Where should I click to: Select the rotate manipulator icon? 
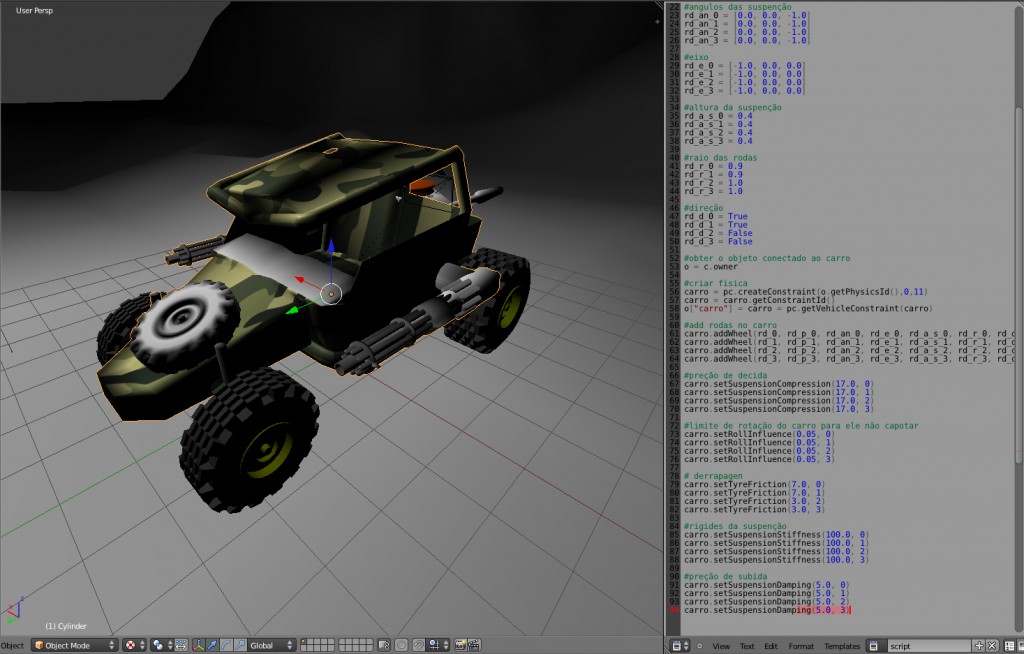tap(226, 645)
